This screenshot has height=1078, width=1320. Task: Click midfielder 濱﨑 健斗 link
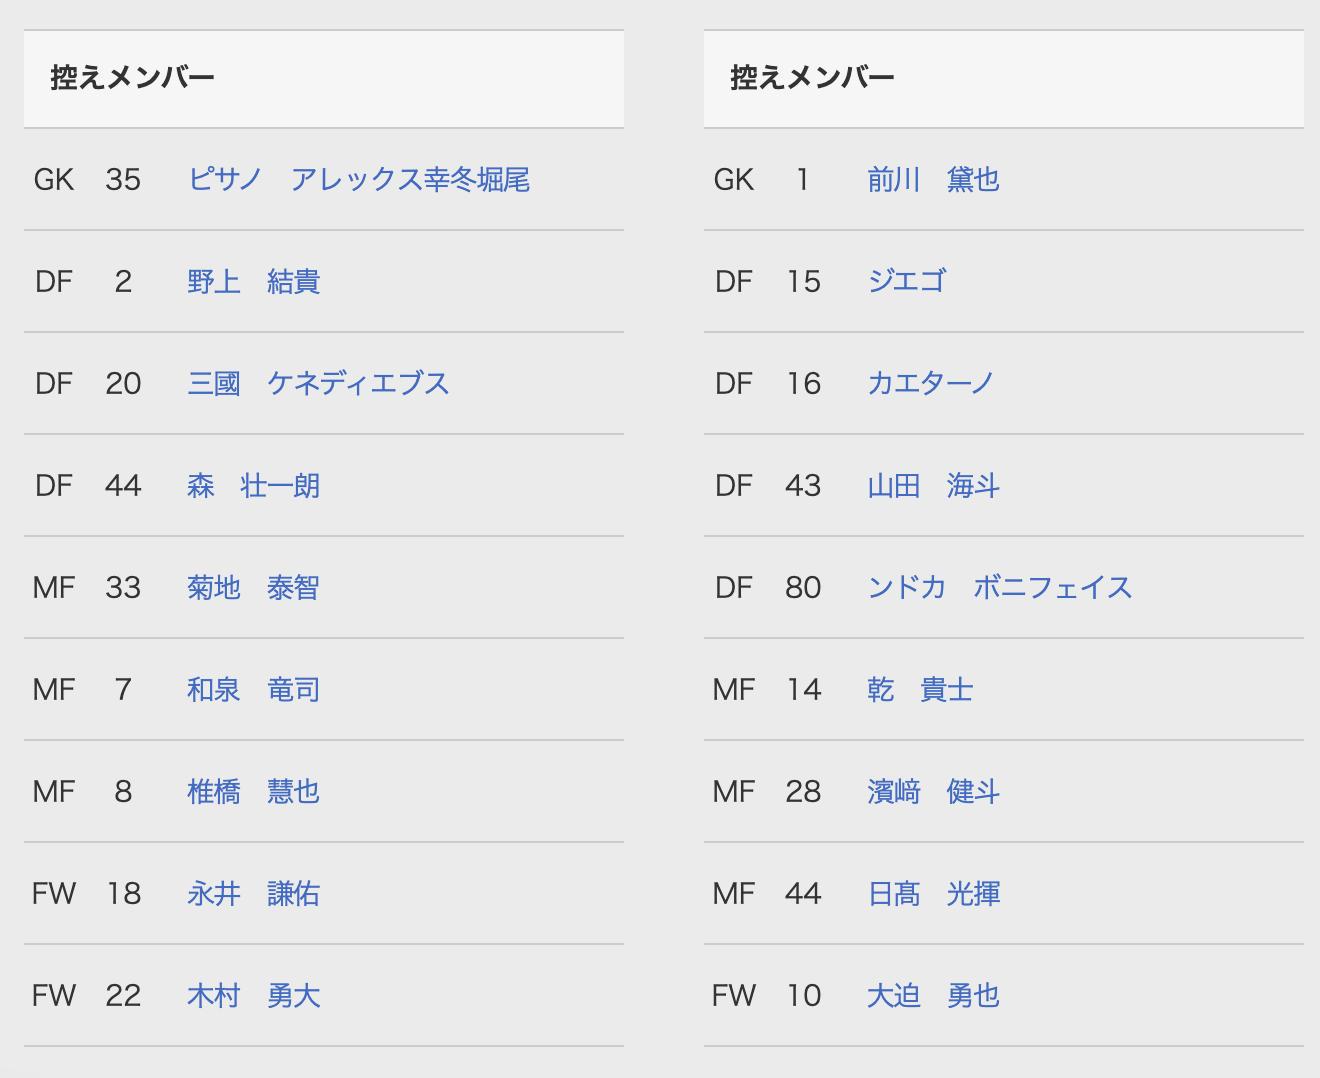click(x=933, y=792)
